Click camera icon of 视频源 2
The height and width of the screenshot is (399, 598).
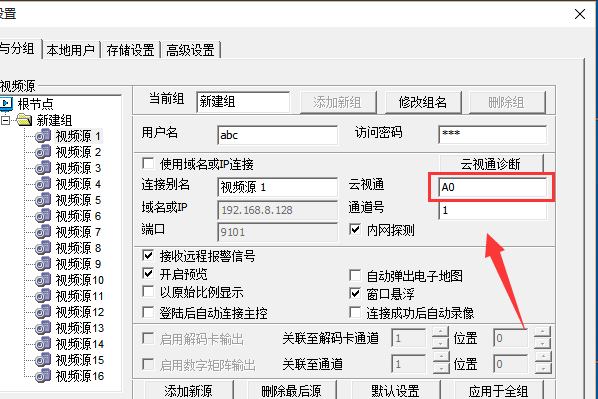pyautogui.click(x=43, y=152)
